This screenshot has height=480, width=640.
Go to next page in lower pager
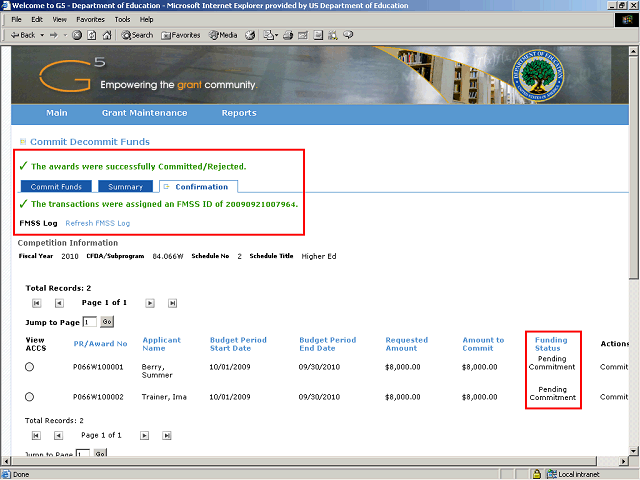[x=144, y=436]
